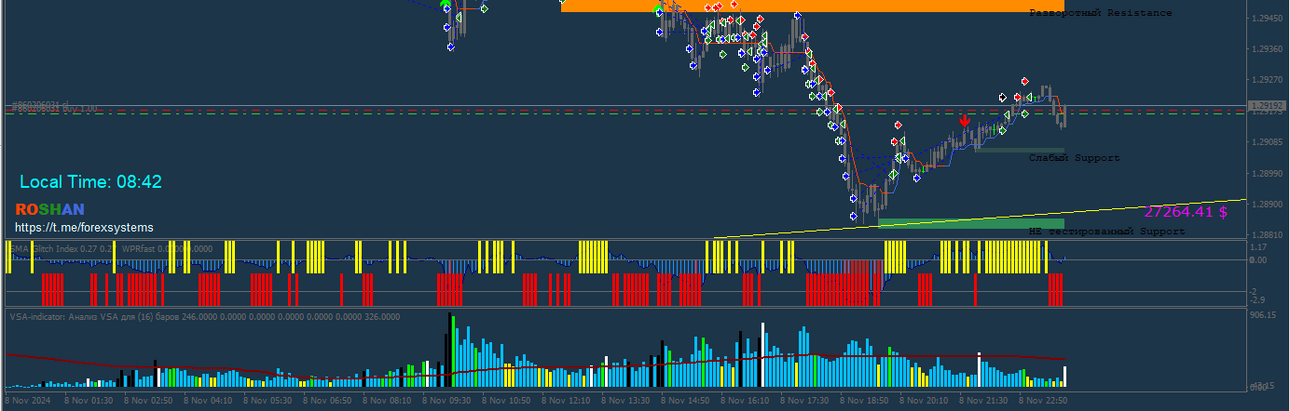This screenshot has height=411, width=1290.
Task: Click the #860306031 sl order label
Action: pos(40,106)
